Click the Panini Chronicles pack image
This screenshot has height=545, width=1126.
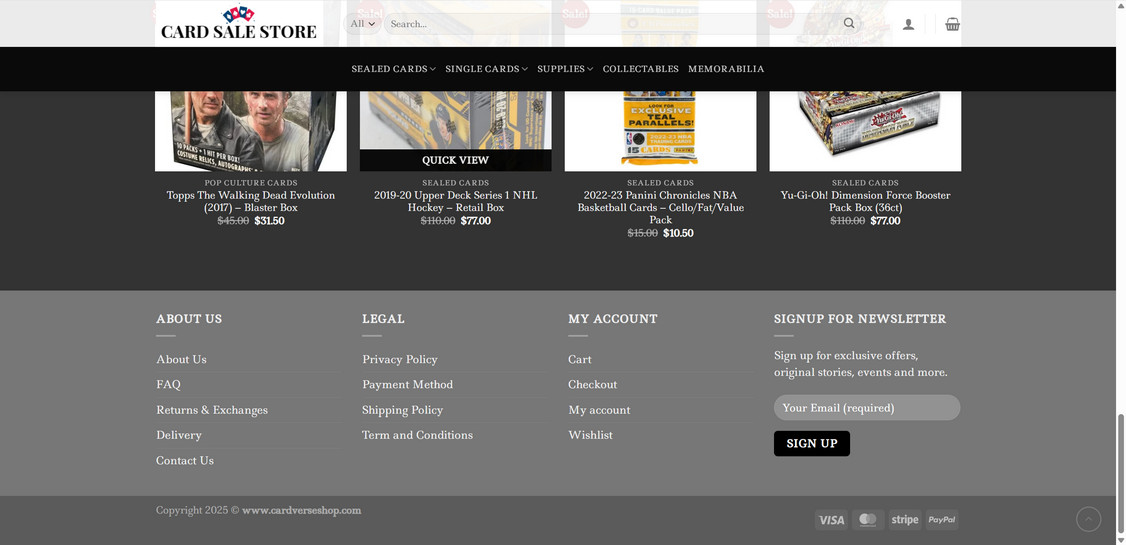[661, 131]
